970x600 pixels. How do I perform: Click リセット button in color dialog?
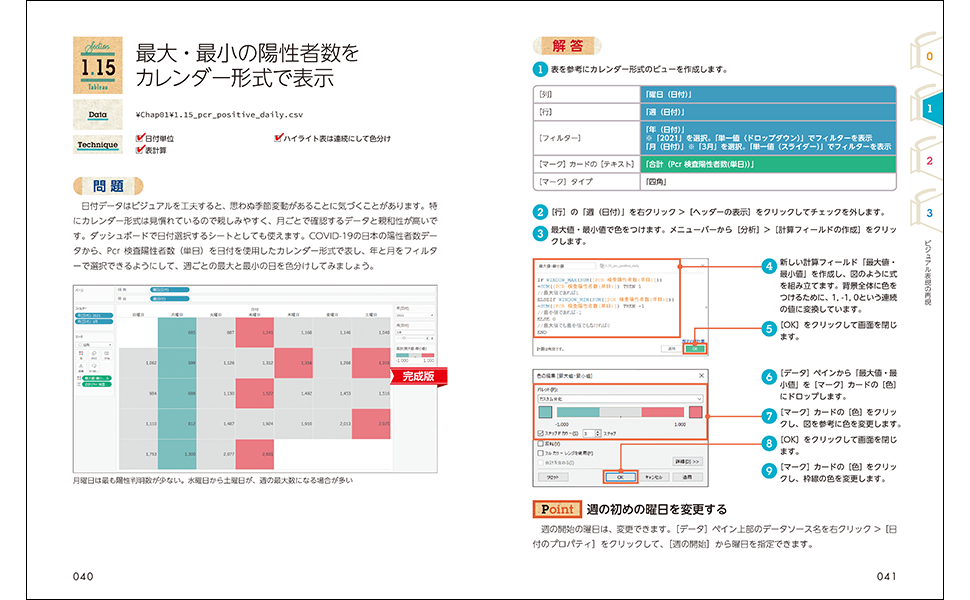(553, 477)
